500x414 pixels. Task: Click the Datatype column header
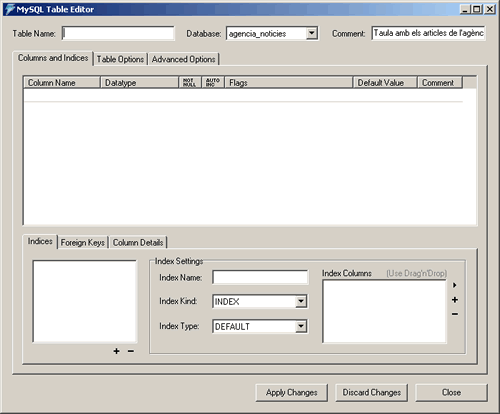tap(140, 82)
